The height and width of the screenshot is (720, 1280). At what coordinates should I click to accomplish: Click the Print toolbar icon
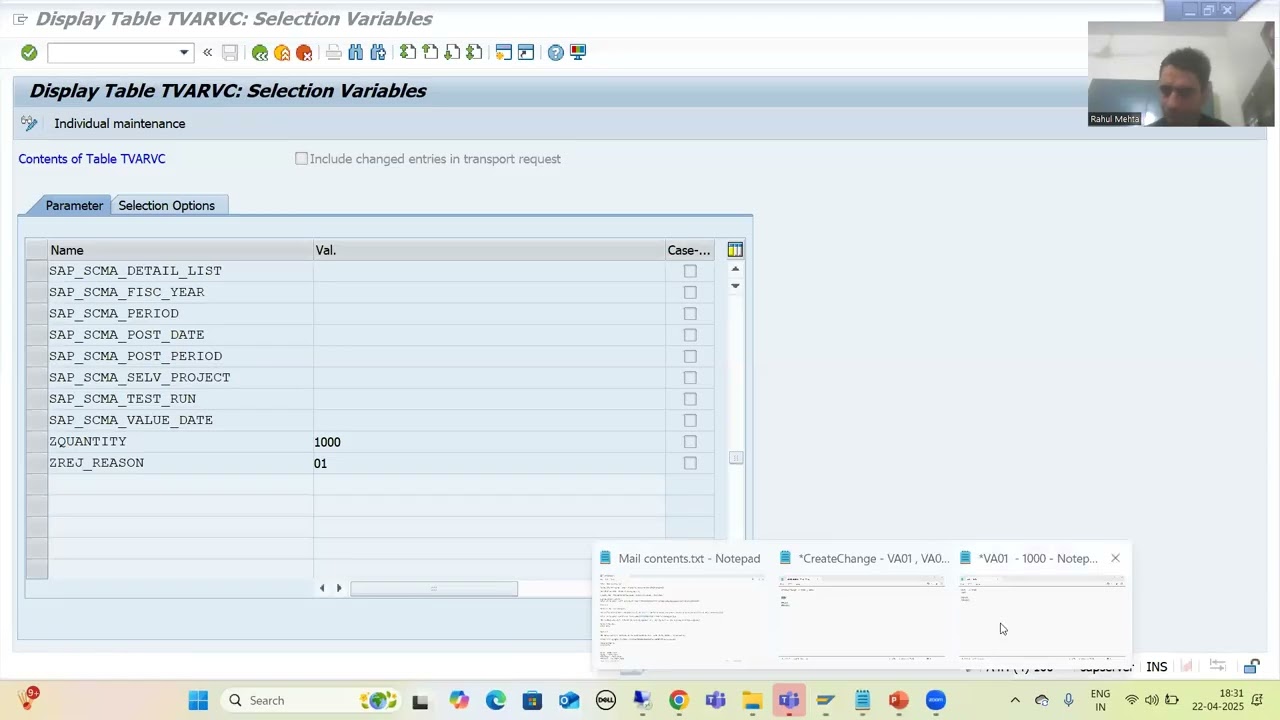[334, 52]
